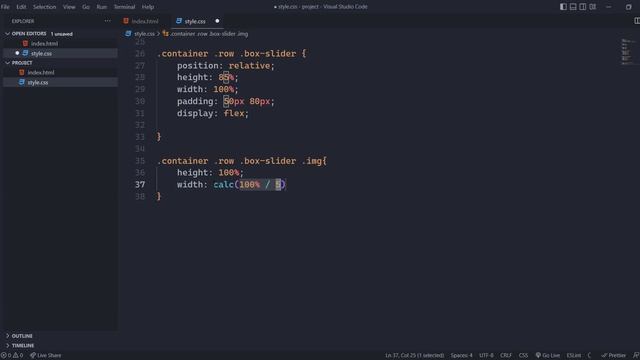Image resolution: width=640 pixels, height=360 pixels.
Task: Click .container .row .box-slider .img breadcrumb
Action: (209, 33)
